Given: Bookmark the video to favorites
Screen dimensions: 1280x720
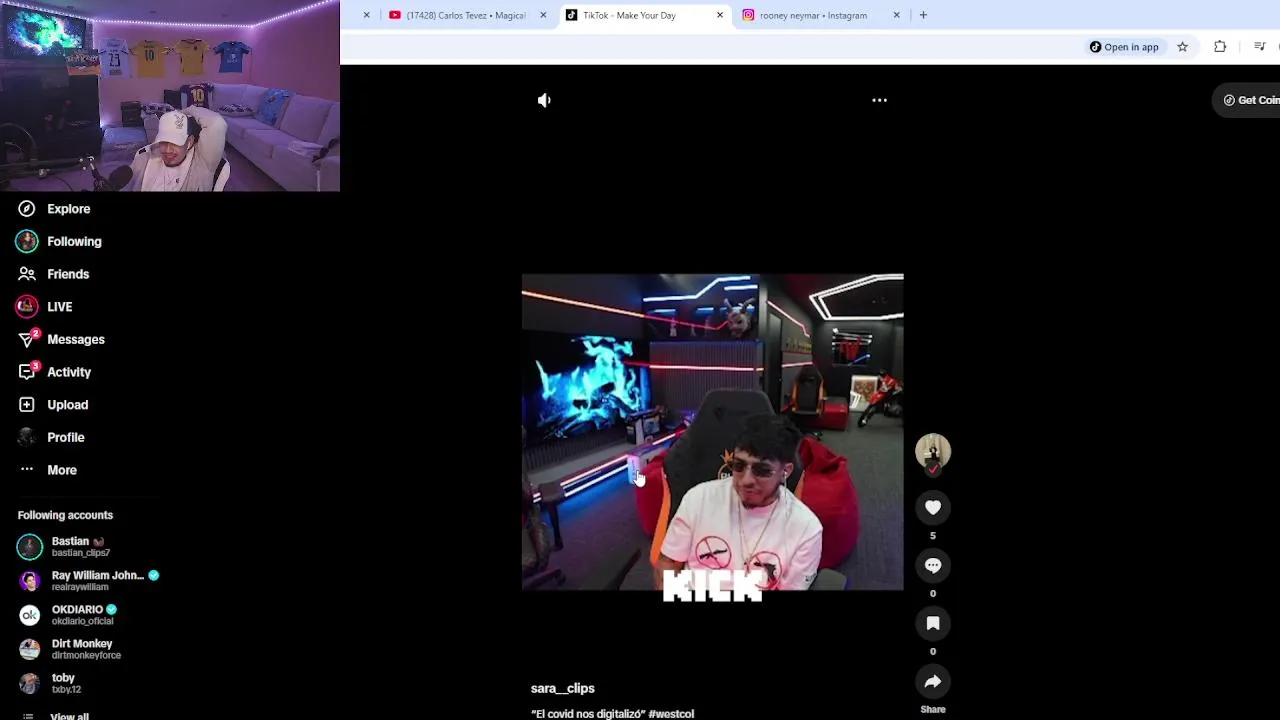Looking at the screenshot, I should [x=933, y=624].
